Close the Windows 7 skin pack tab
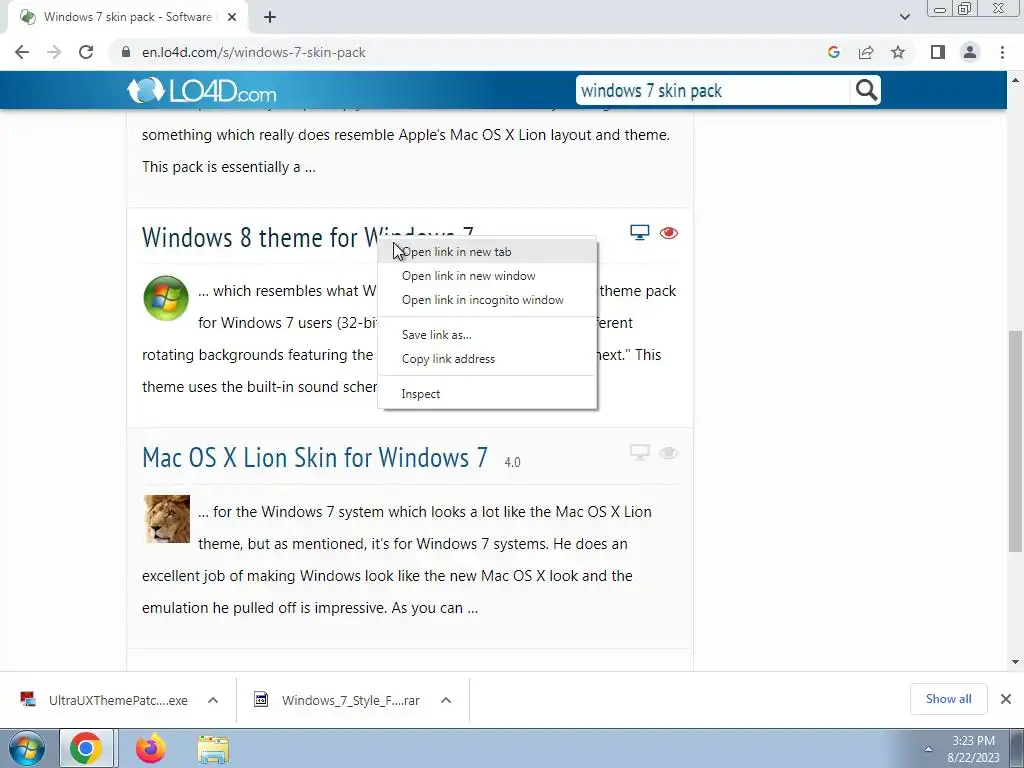1024x768 pixels. pos(232,17)
